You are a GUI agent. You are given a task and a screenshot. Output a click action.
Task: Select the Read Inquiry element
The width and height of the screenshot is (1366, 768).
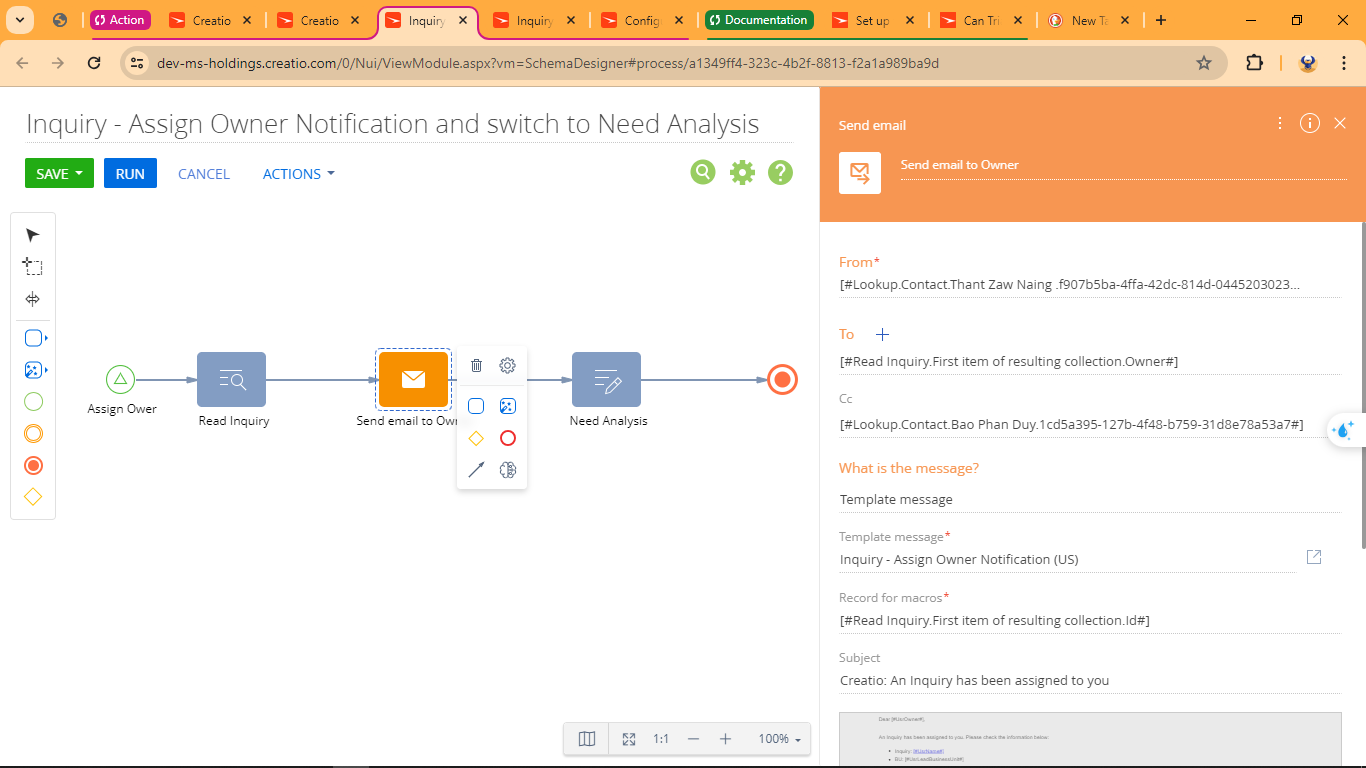232,380
